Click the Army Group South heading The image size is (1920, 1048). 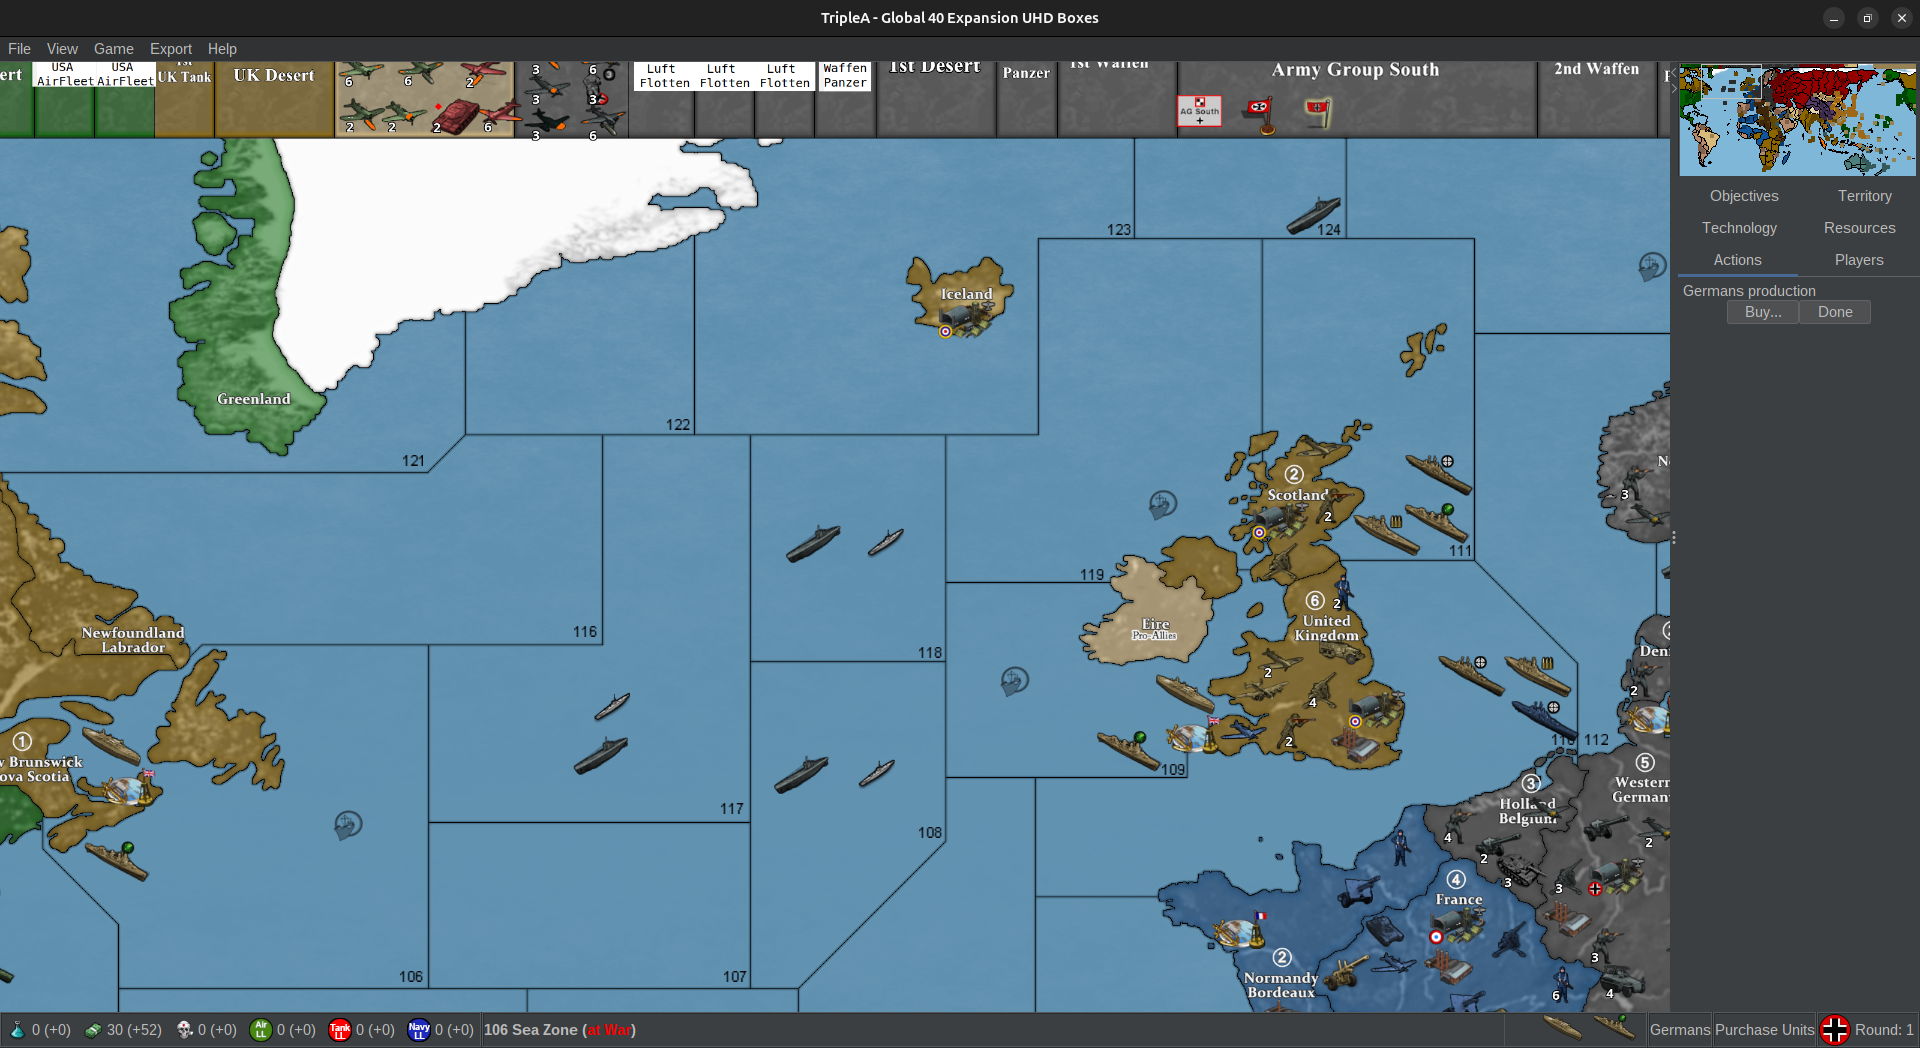point(1355,70)
